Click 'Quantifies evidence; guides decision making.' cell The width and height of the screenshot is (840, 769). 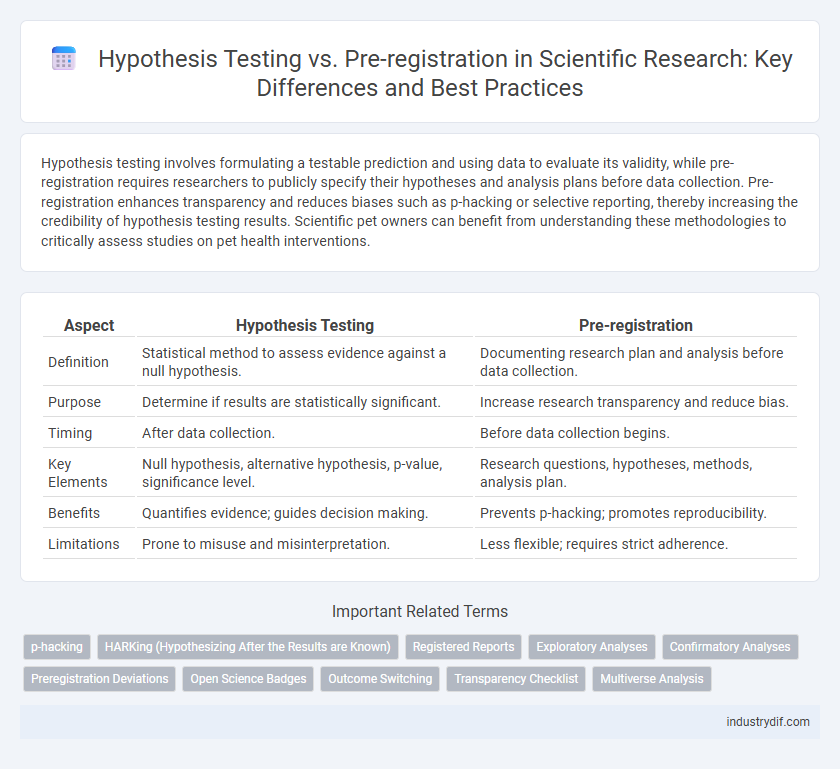305,513
